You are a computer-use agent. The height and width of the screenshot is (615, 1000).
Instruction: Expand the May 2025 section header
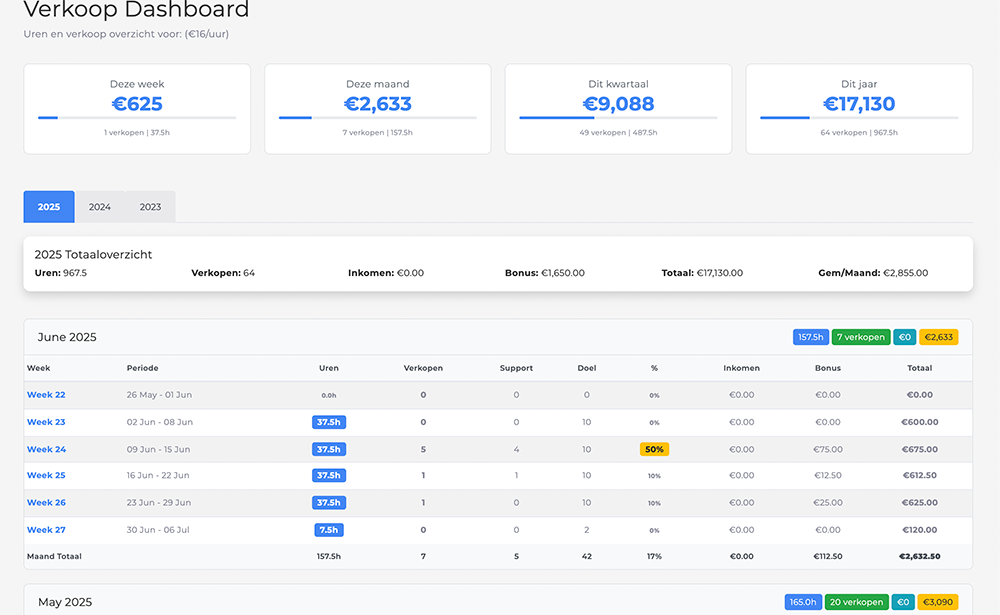pyautogui.click(x=65, y=602)
